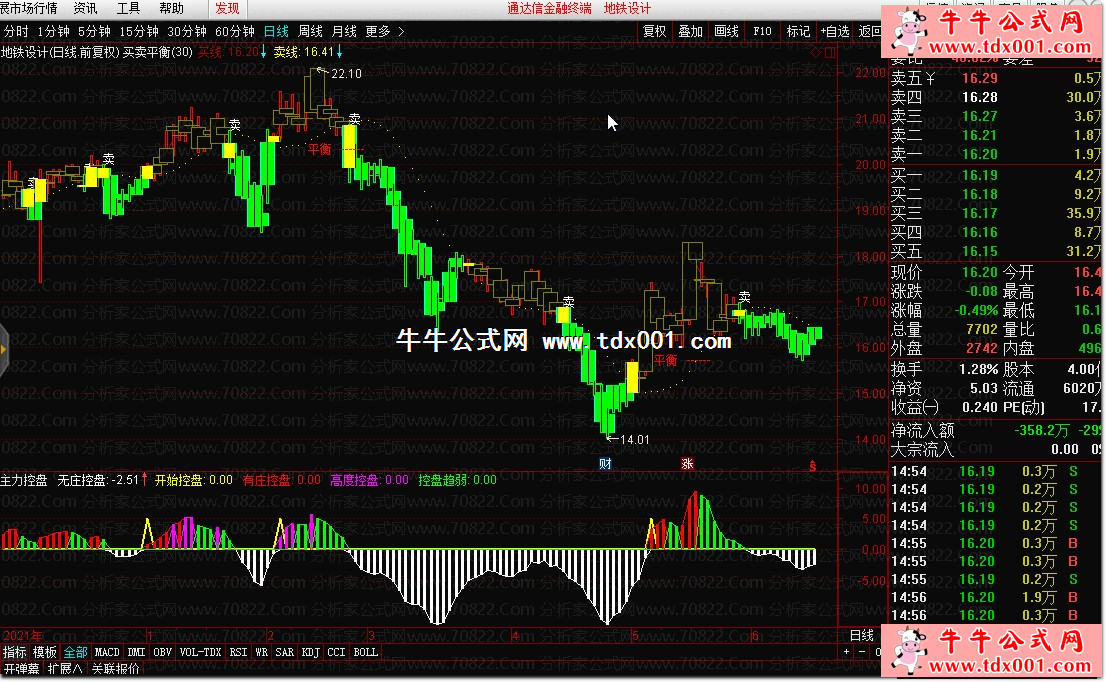
Task: Switch to the 月线 monthly timeframe
Action: click(x=344, y=31)
